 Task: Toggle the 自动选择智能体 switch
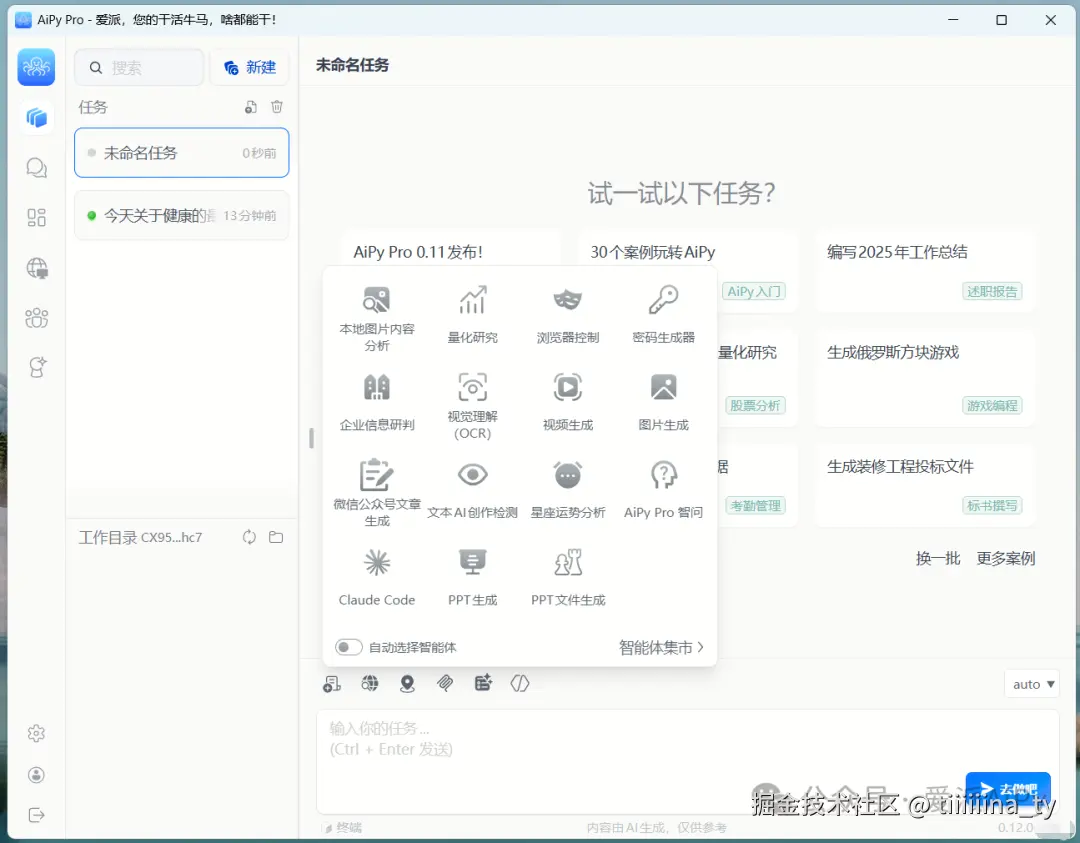point(348,647)
